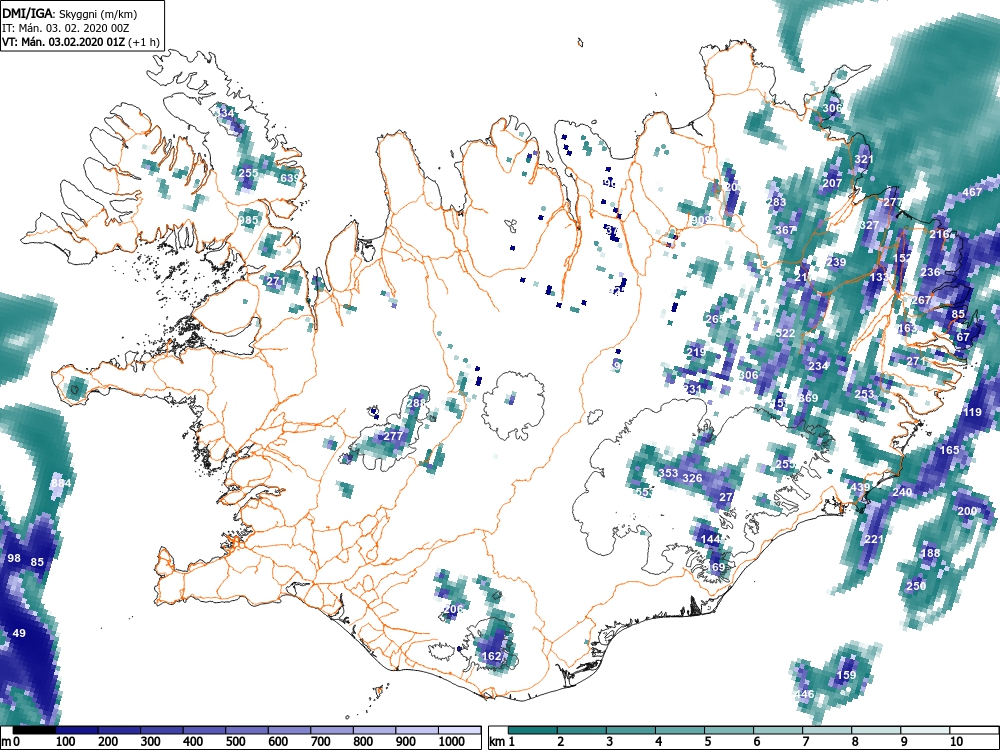Click the visibility value 367 in east Iceland

(786, 230)
